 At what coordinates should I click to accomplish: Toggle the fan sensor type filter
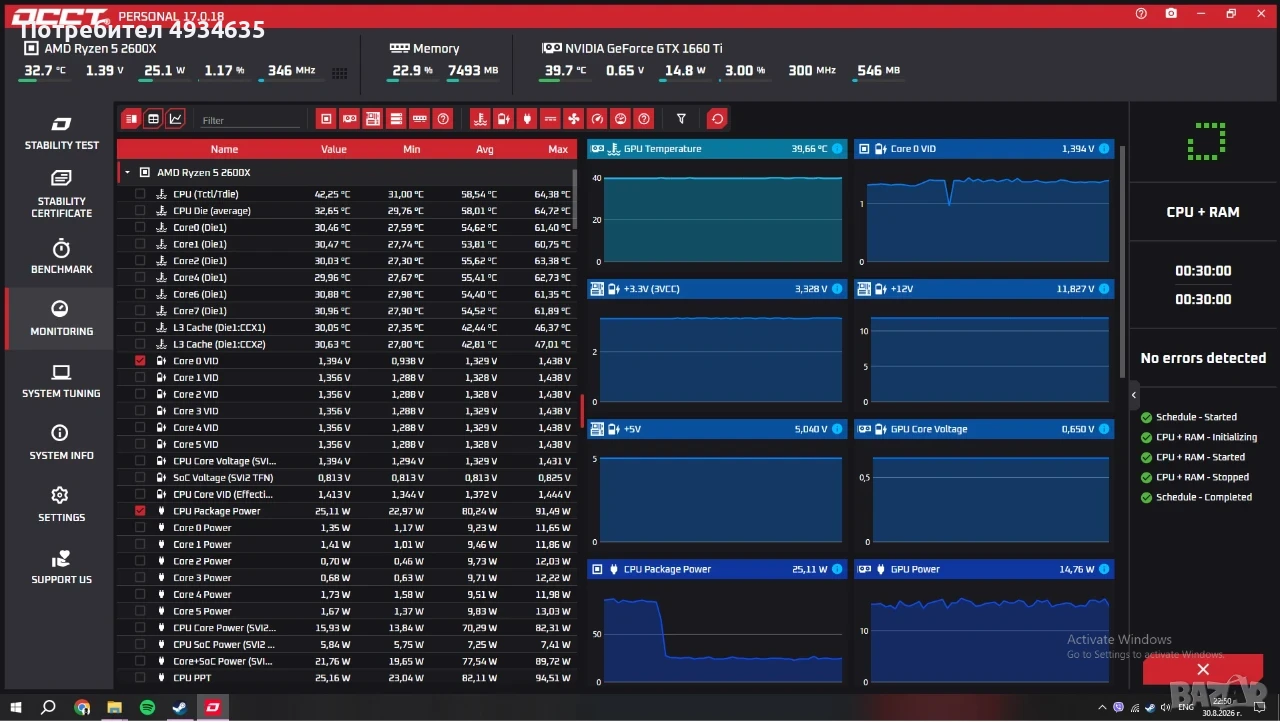coord(574,119)
